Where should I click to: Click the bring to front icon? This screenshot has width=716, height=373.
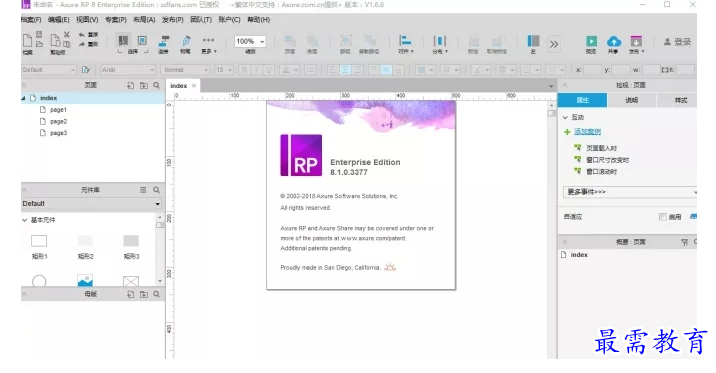point(290,41)
